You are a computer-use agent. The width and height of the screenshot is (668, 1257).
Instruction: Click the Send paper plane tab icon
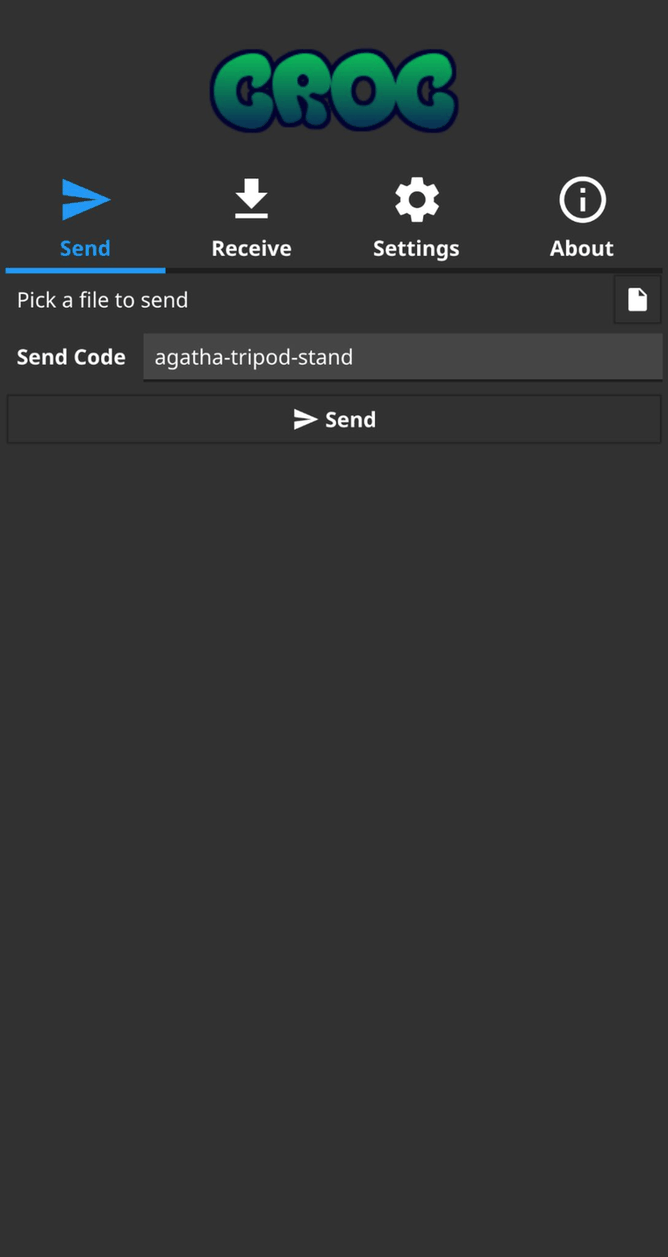(x=85, y=199)
